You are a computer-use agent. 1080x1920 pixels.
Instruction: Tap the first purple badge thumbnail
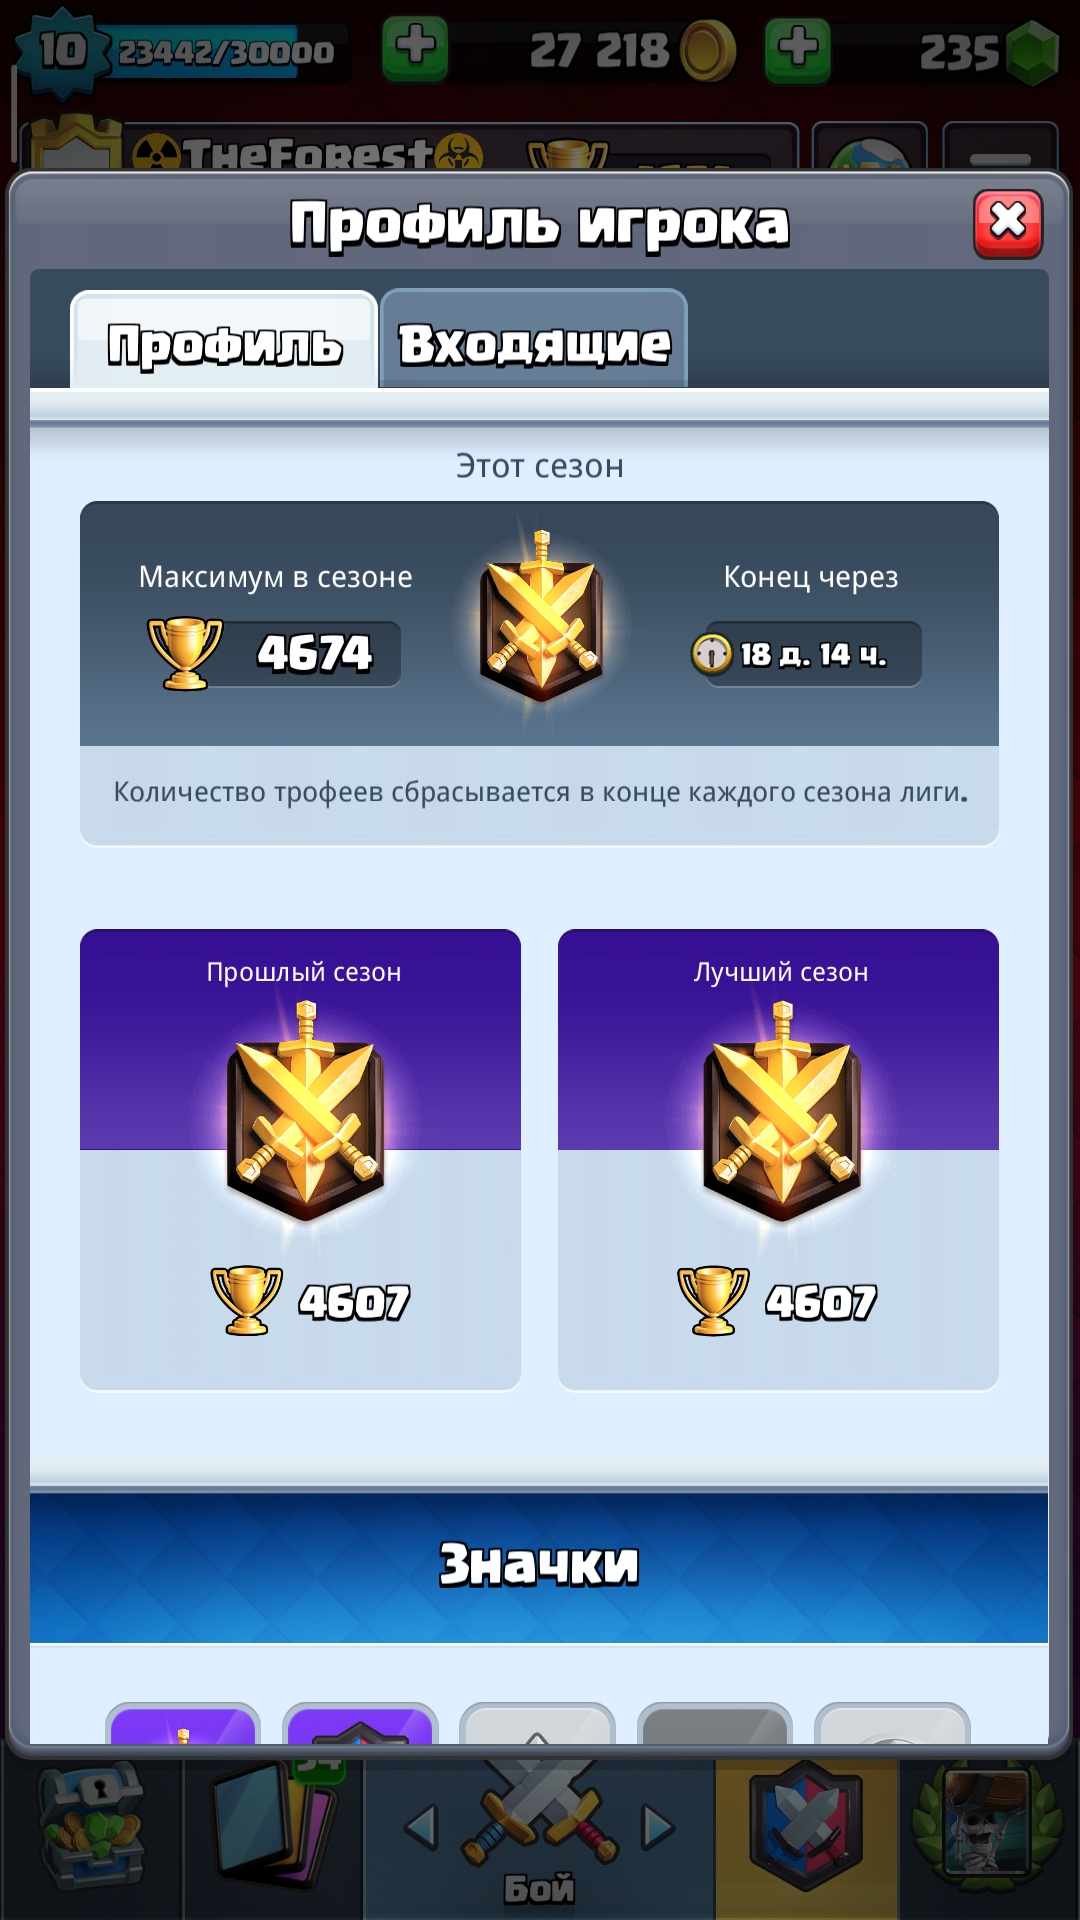click(x=183, y=1724)
